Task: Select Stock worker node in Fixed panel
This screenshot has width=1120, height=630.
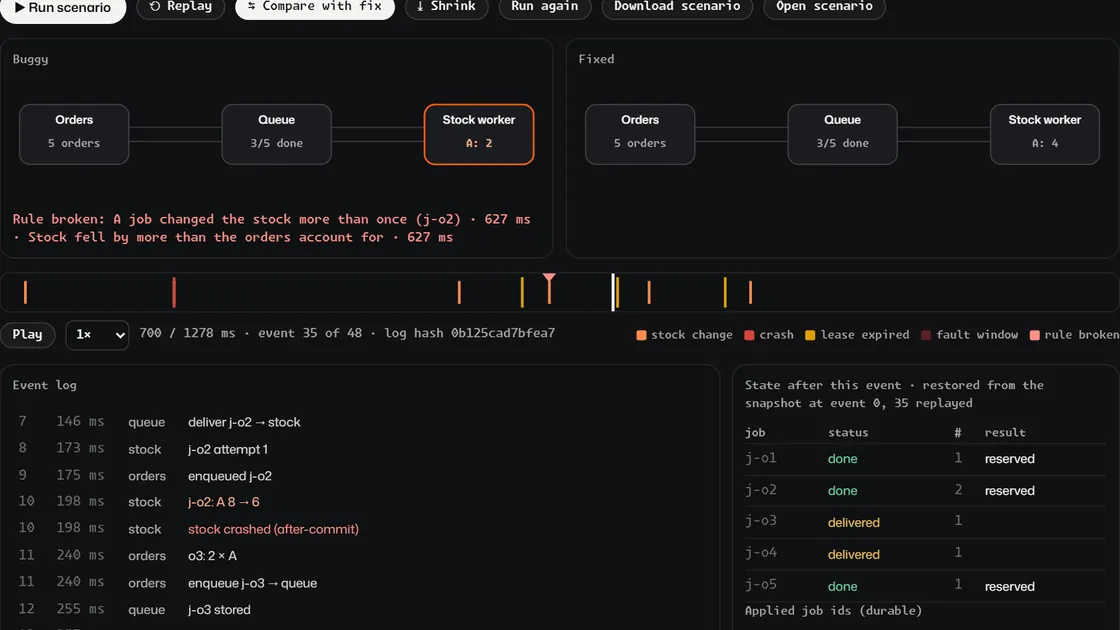Action: (1044, 134)
